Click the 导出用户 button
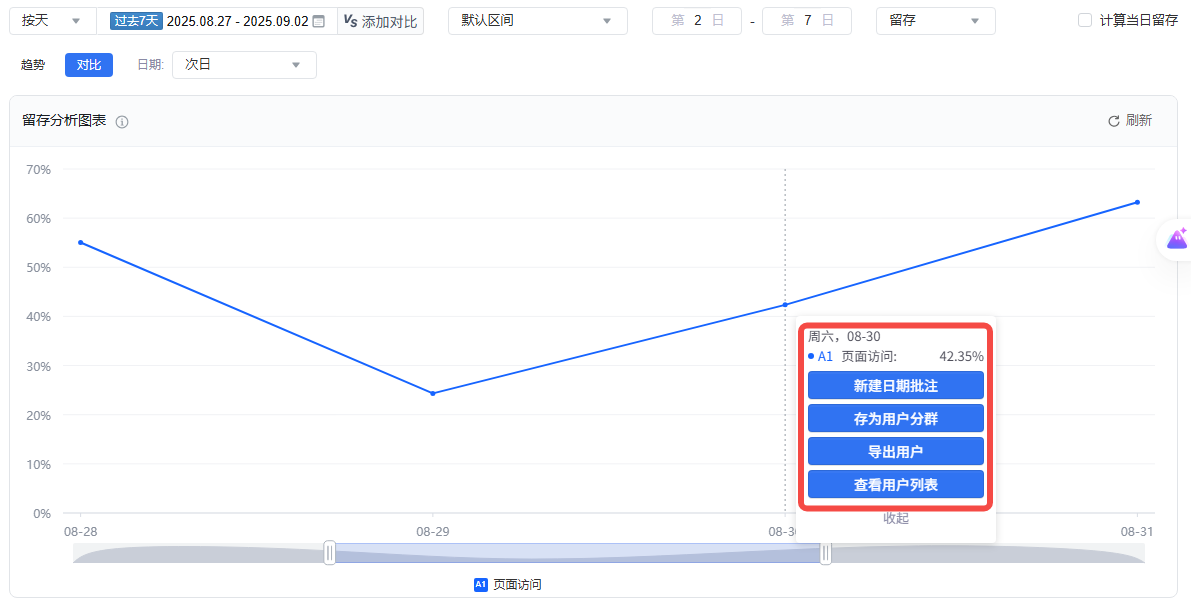1191x602 pixels. pyautogui.click(x=896, y=452)
